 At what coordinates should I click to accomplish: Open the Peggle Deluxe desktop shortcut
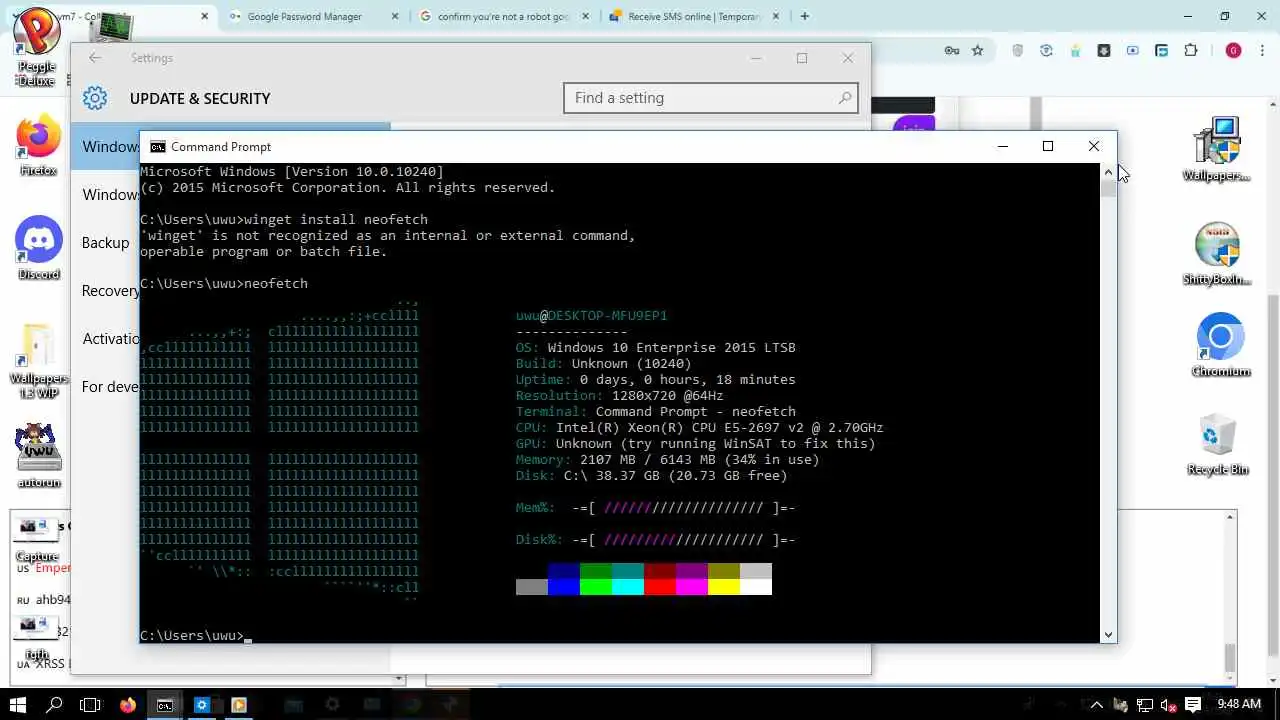(38, 45)
